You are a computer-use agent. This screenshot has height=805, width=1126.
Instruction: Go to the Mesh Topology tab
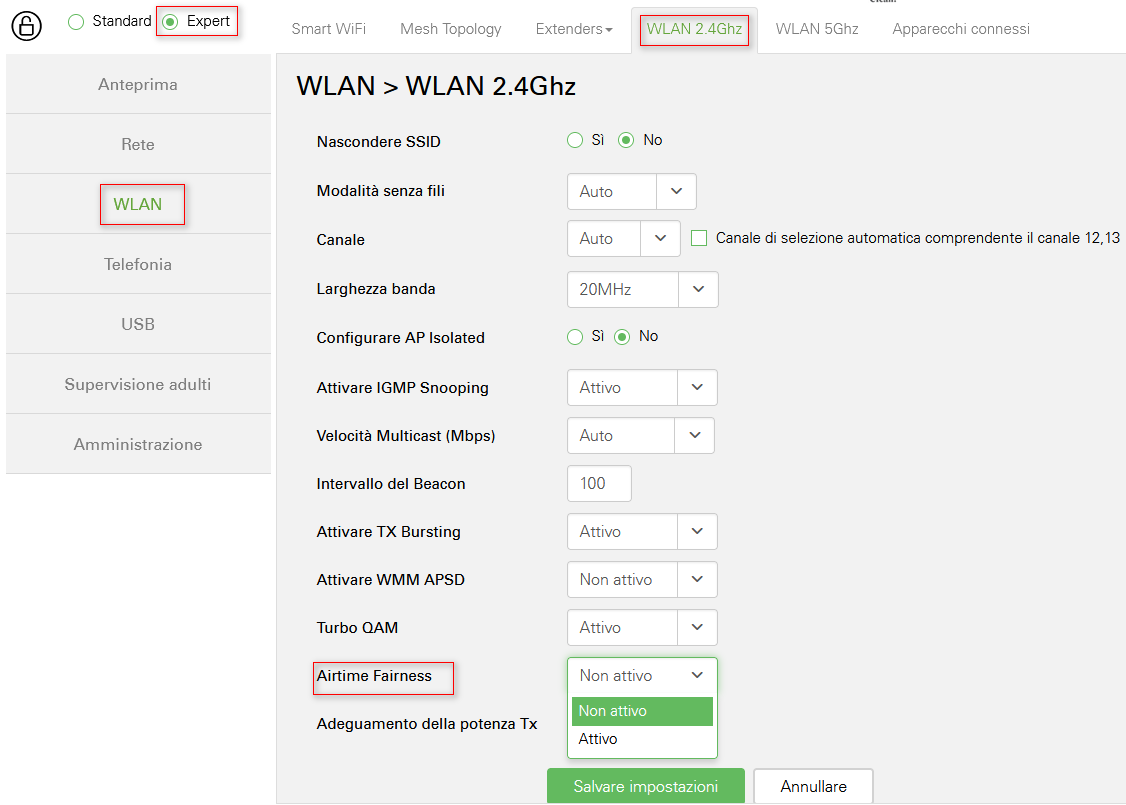click(x=450, y=29)
